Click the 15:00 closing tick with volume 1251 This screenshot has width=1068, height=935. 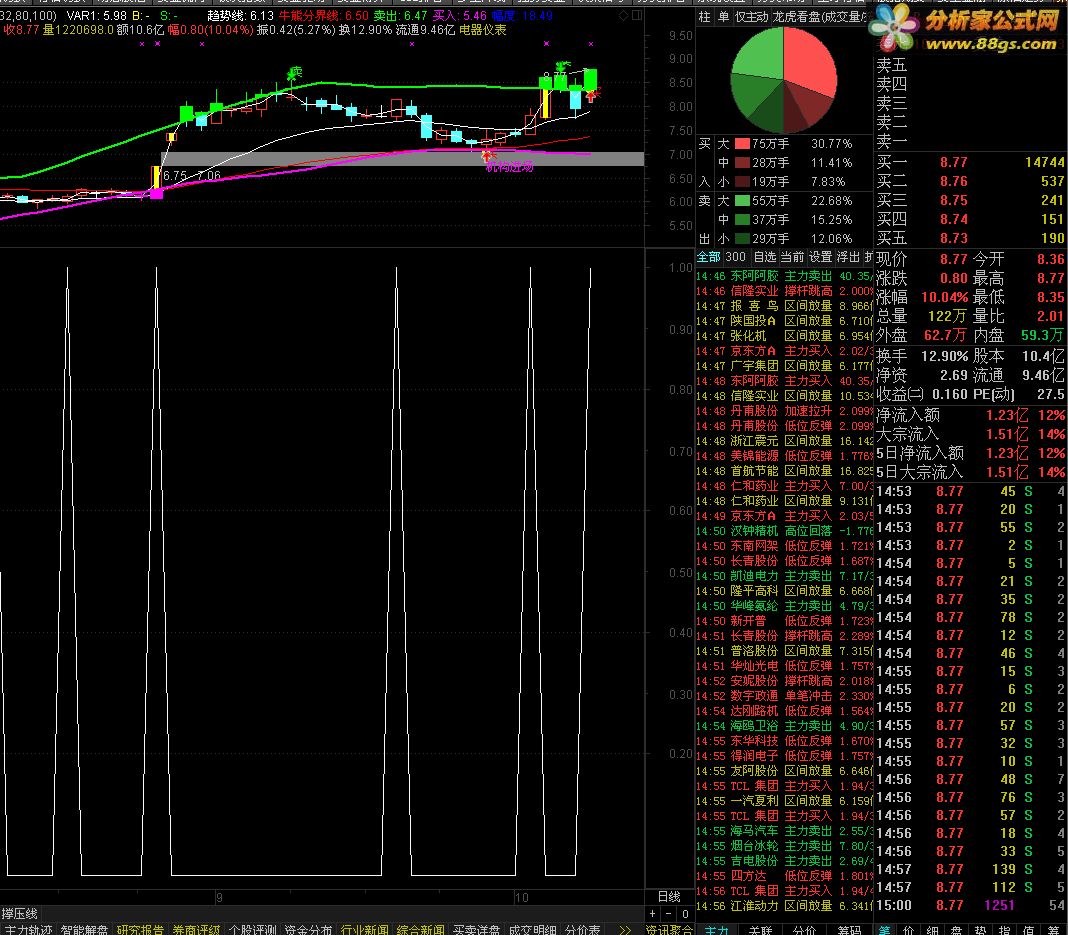tap(971, 905)
